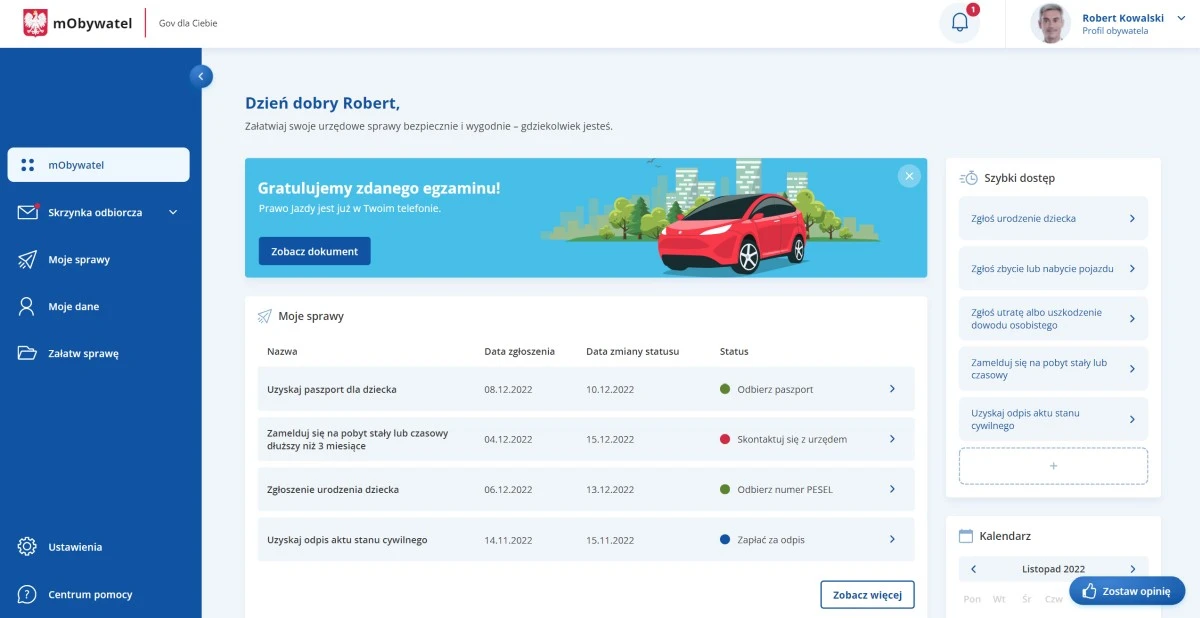Expand the Skrzynka odbiorcza dropdown arrow

click(173, 212)
